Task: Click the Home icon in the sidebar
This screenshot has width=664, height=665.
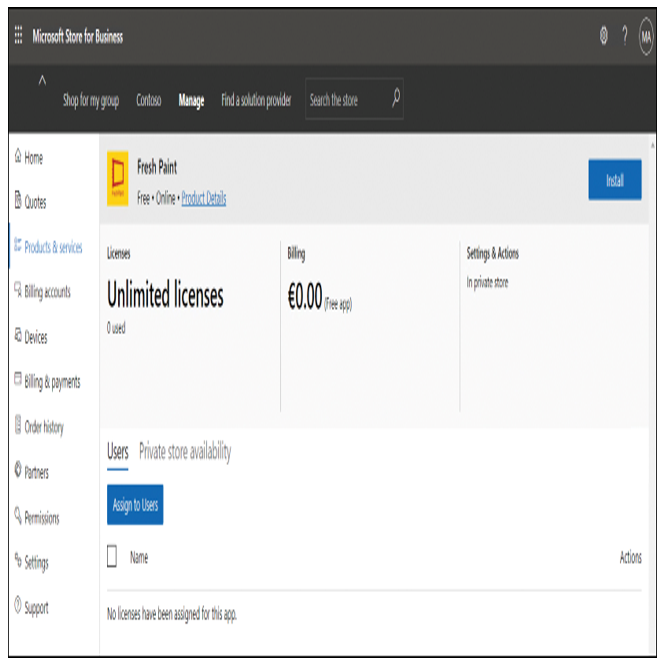Action: point(18,156)
